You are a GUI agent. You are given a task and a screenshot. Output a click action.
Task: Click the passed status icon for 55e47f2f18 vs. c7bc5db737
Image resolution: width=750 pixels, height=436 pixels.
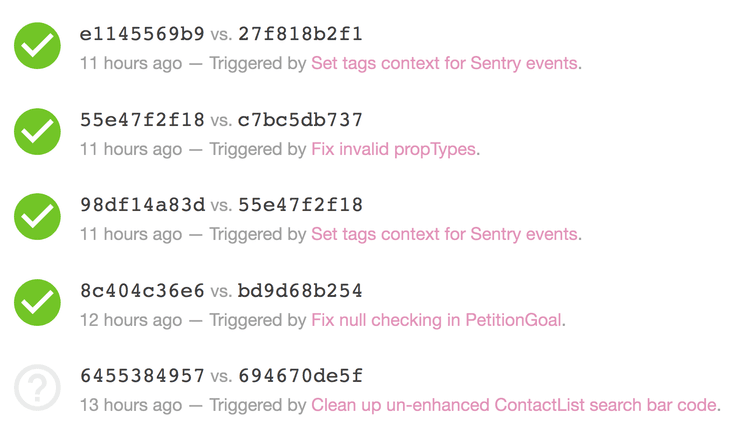[x=38, y=132]
